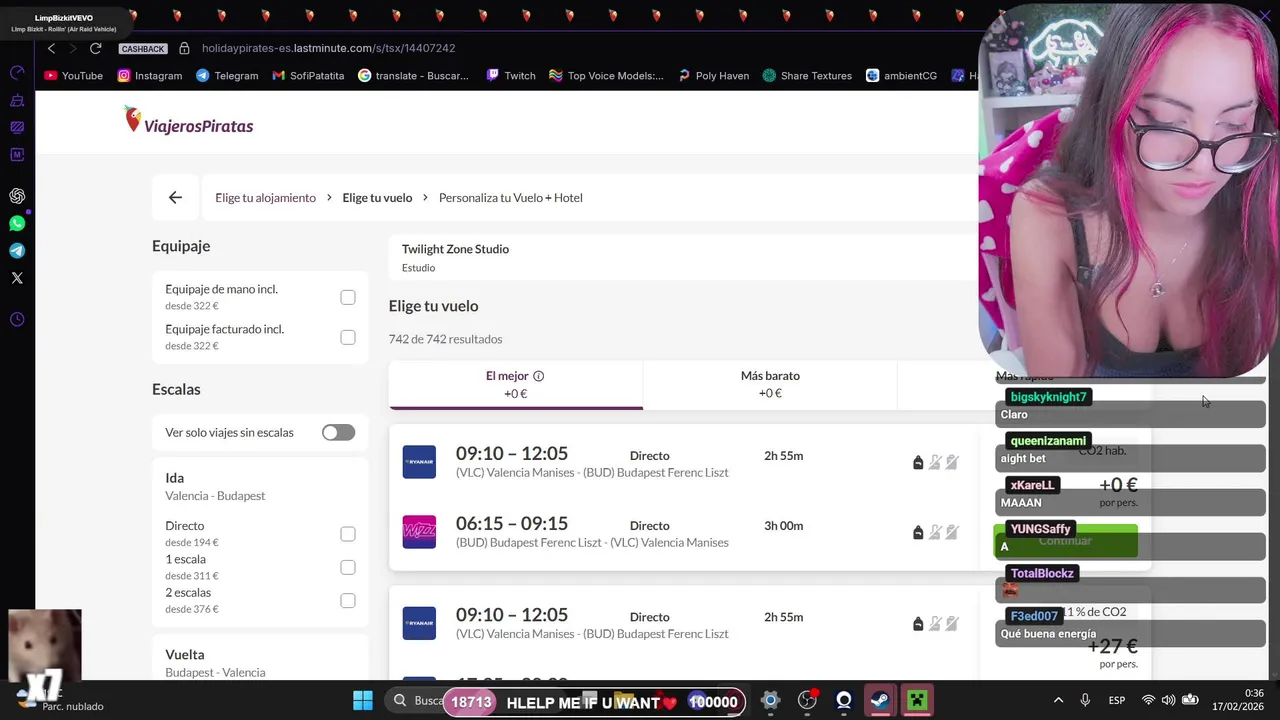The width and height of the screenshot is (1280, 720).
Task: Open Twitch bookmark
Action: coord(511,75)
